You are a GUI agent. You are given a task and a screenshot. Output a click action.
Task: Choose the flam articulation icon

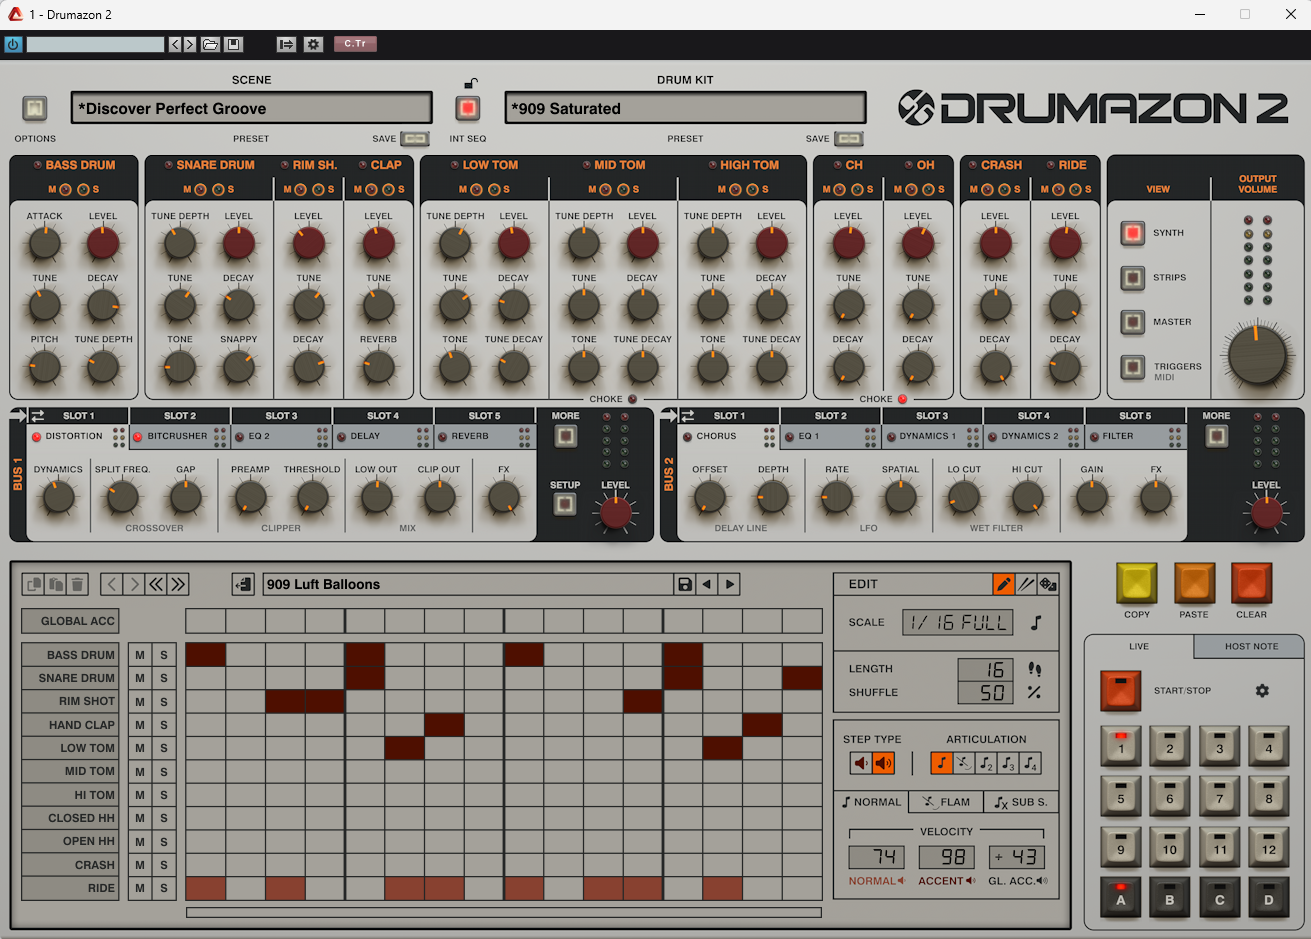point(963,763)
